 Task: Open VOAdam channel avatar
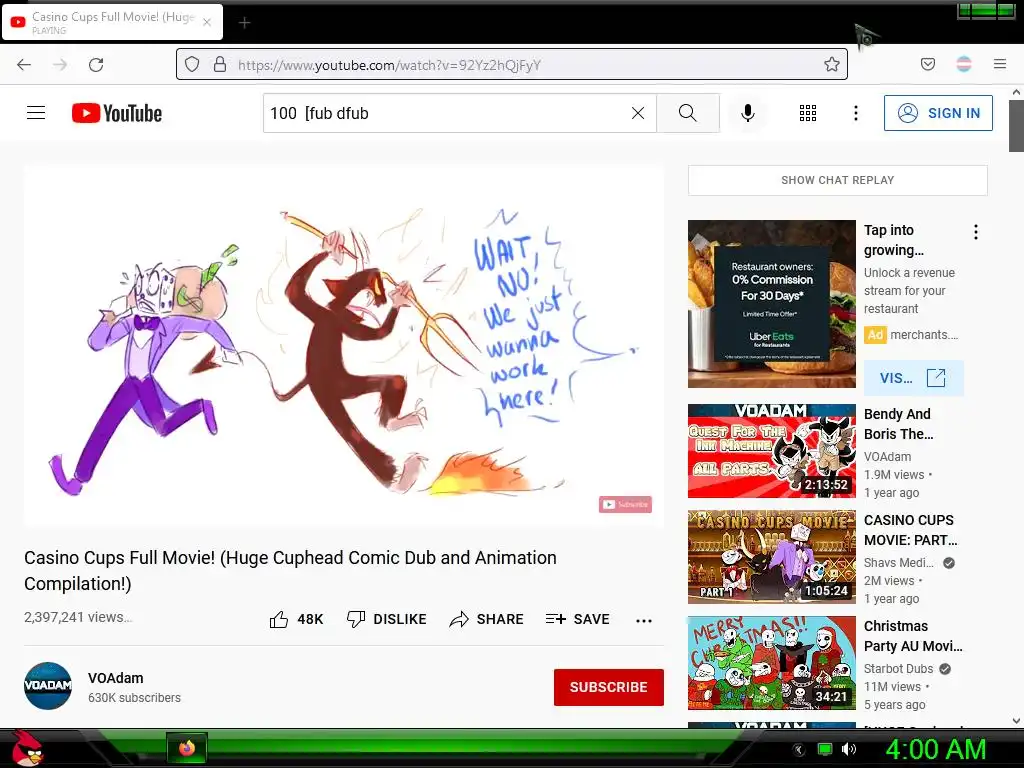click(48, 686)
